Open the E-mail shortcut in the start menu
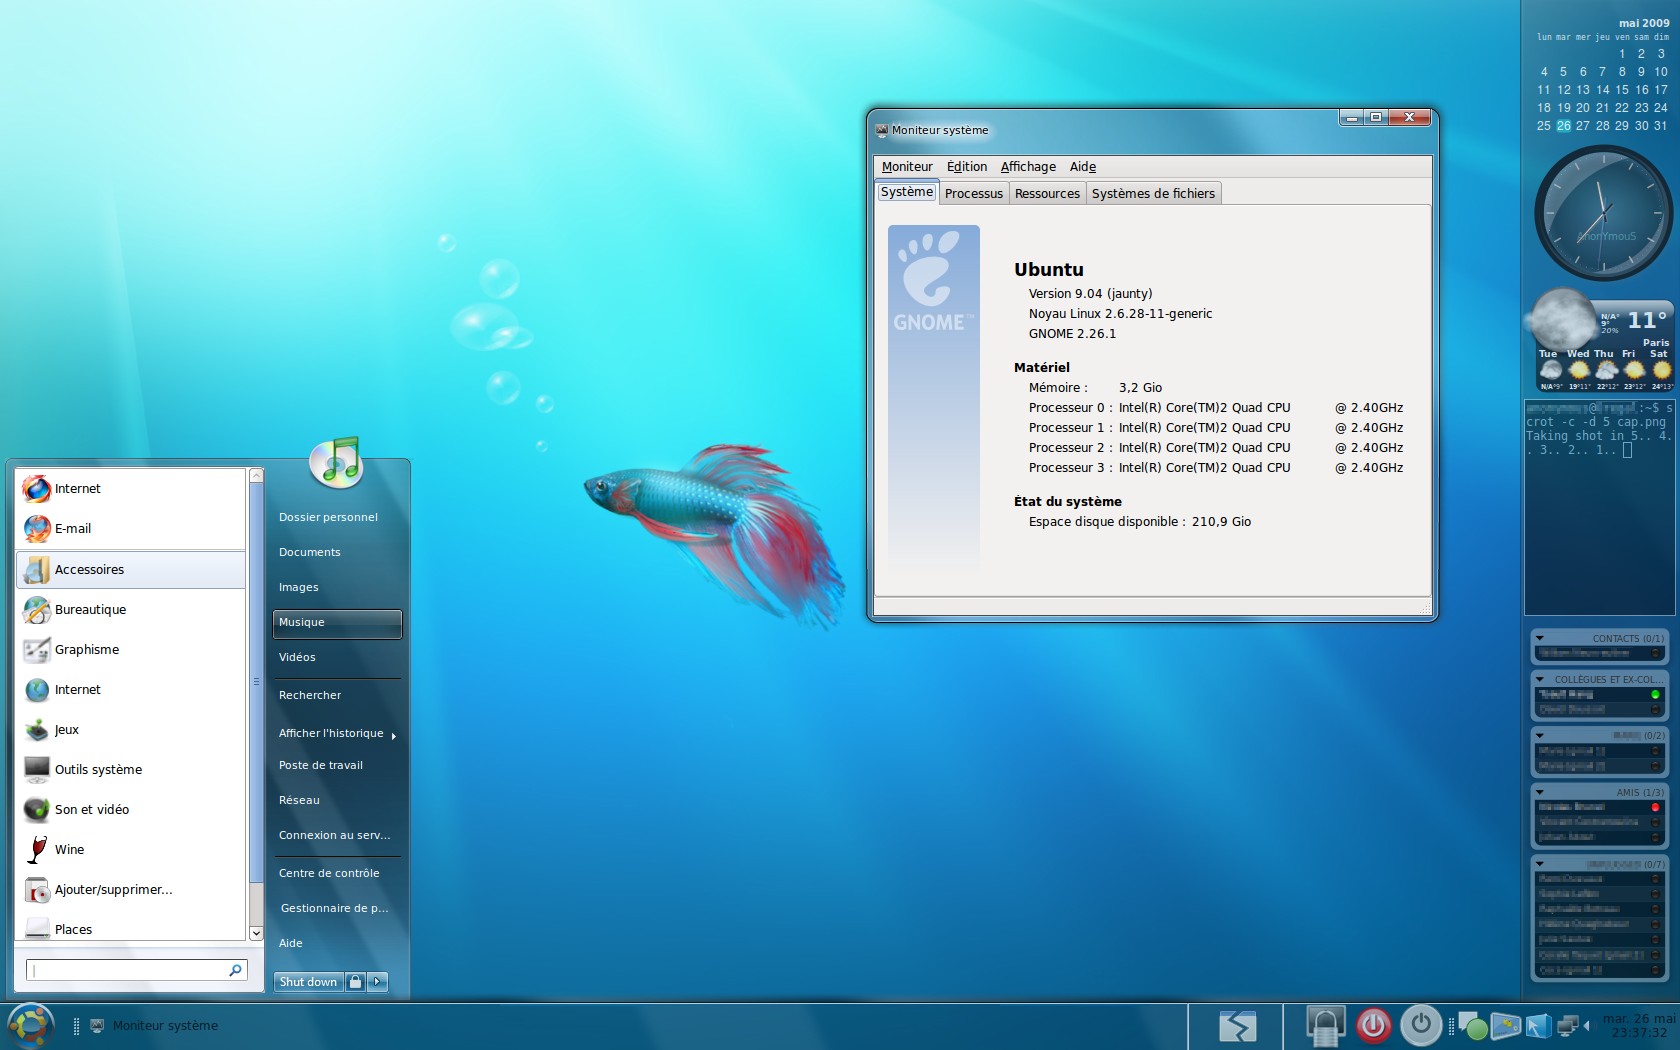 pyautogui.click(x=131, y=529)
